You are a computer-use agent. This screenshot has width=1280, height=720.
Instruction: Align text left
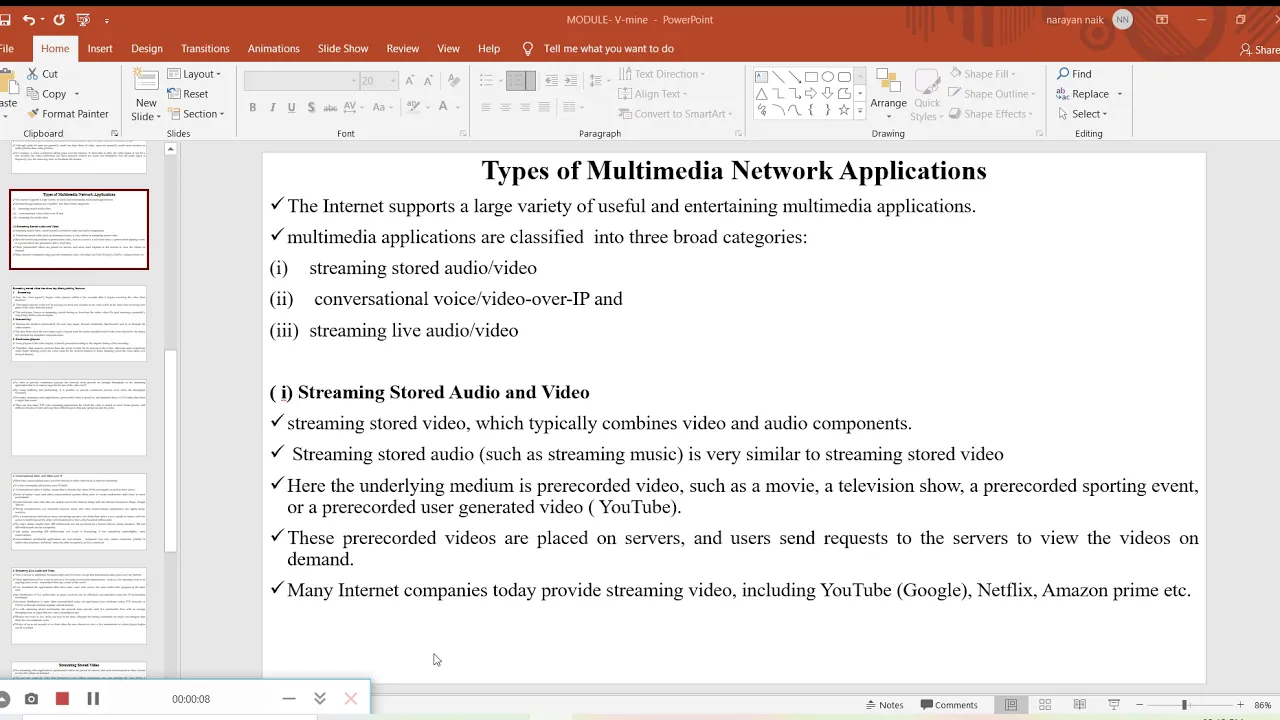tap(486, 107)
